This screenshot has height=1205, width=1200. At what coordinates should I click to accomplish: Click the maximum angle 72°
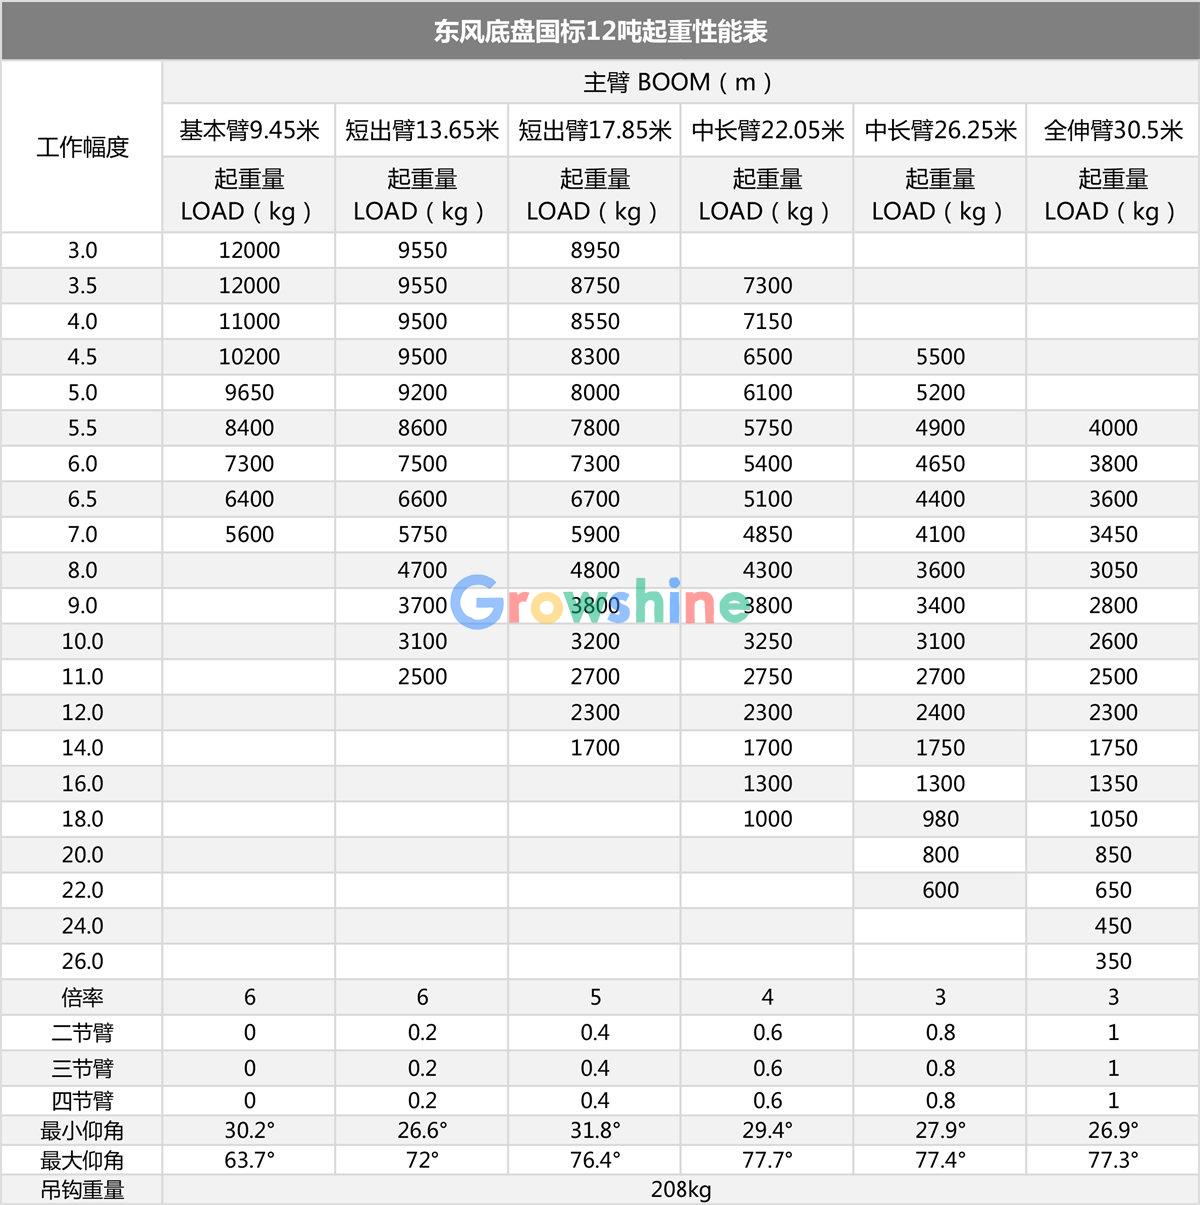click(422, 1160)
